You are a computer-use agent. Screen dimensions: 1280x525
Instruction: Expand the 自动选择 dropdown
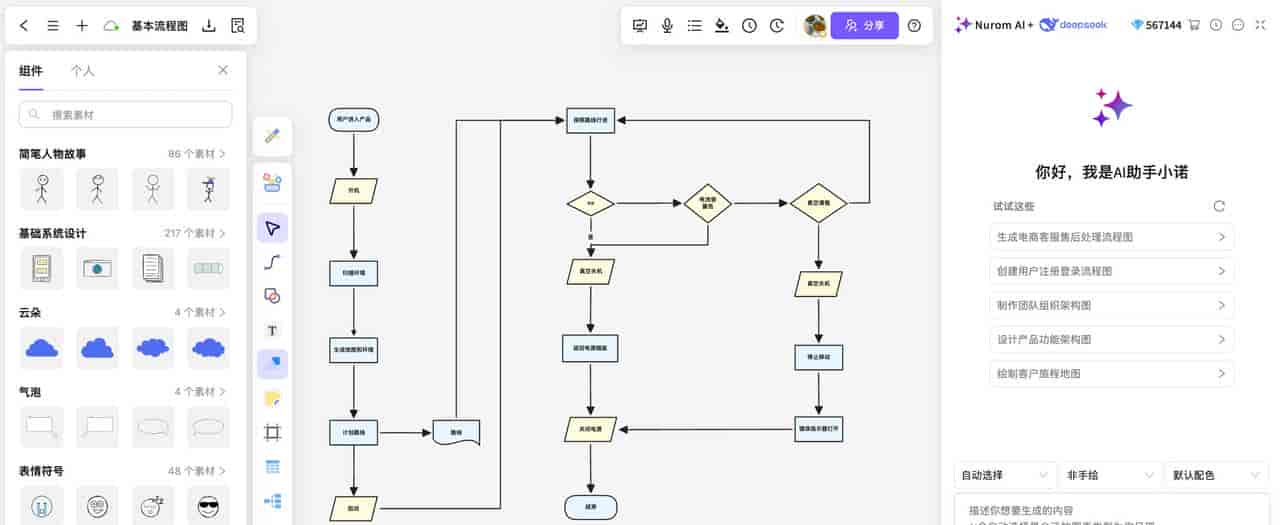(1004, 475)
